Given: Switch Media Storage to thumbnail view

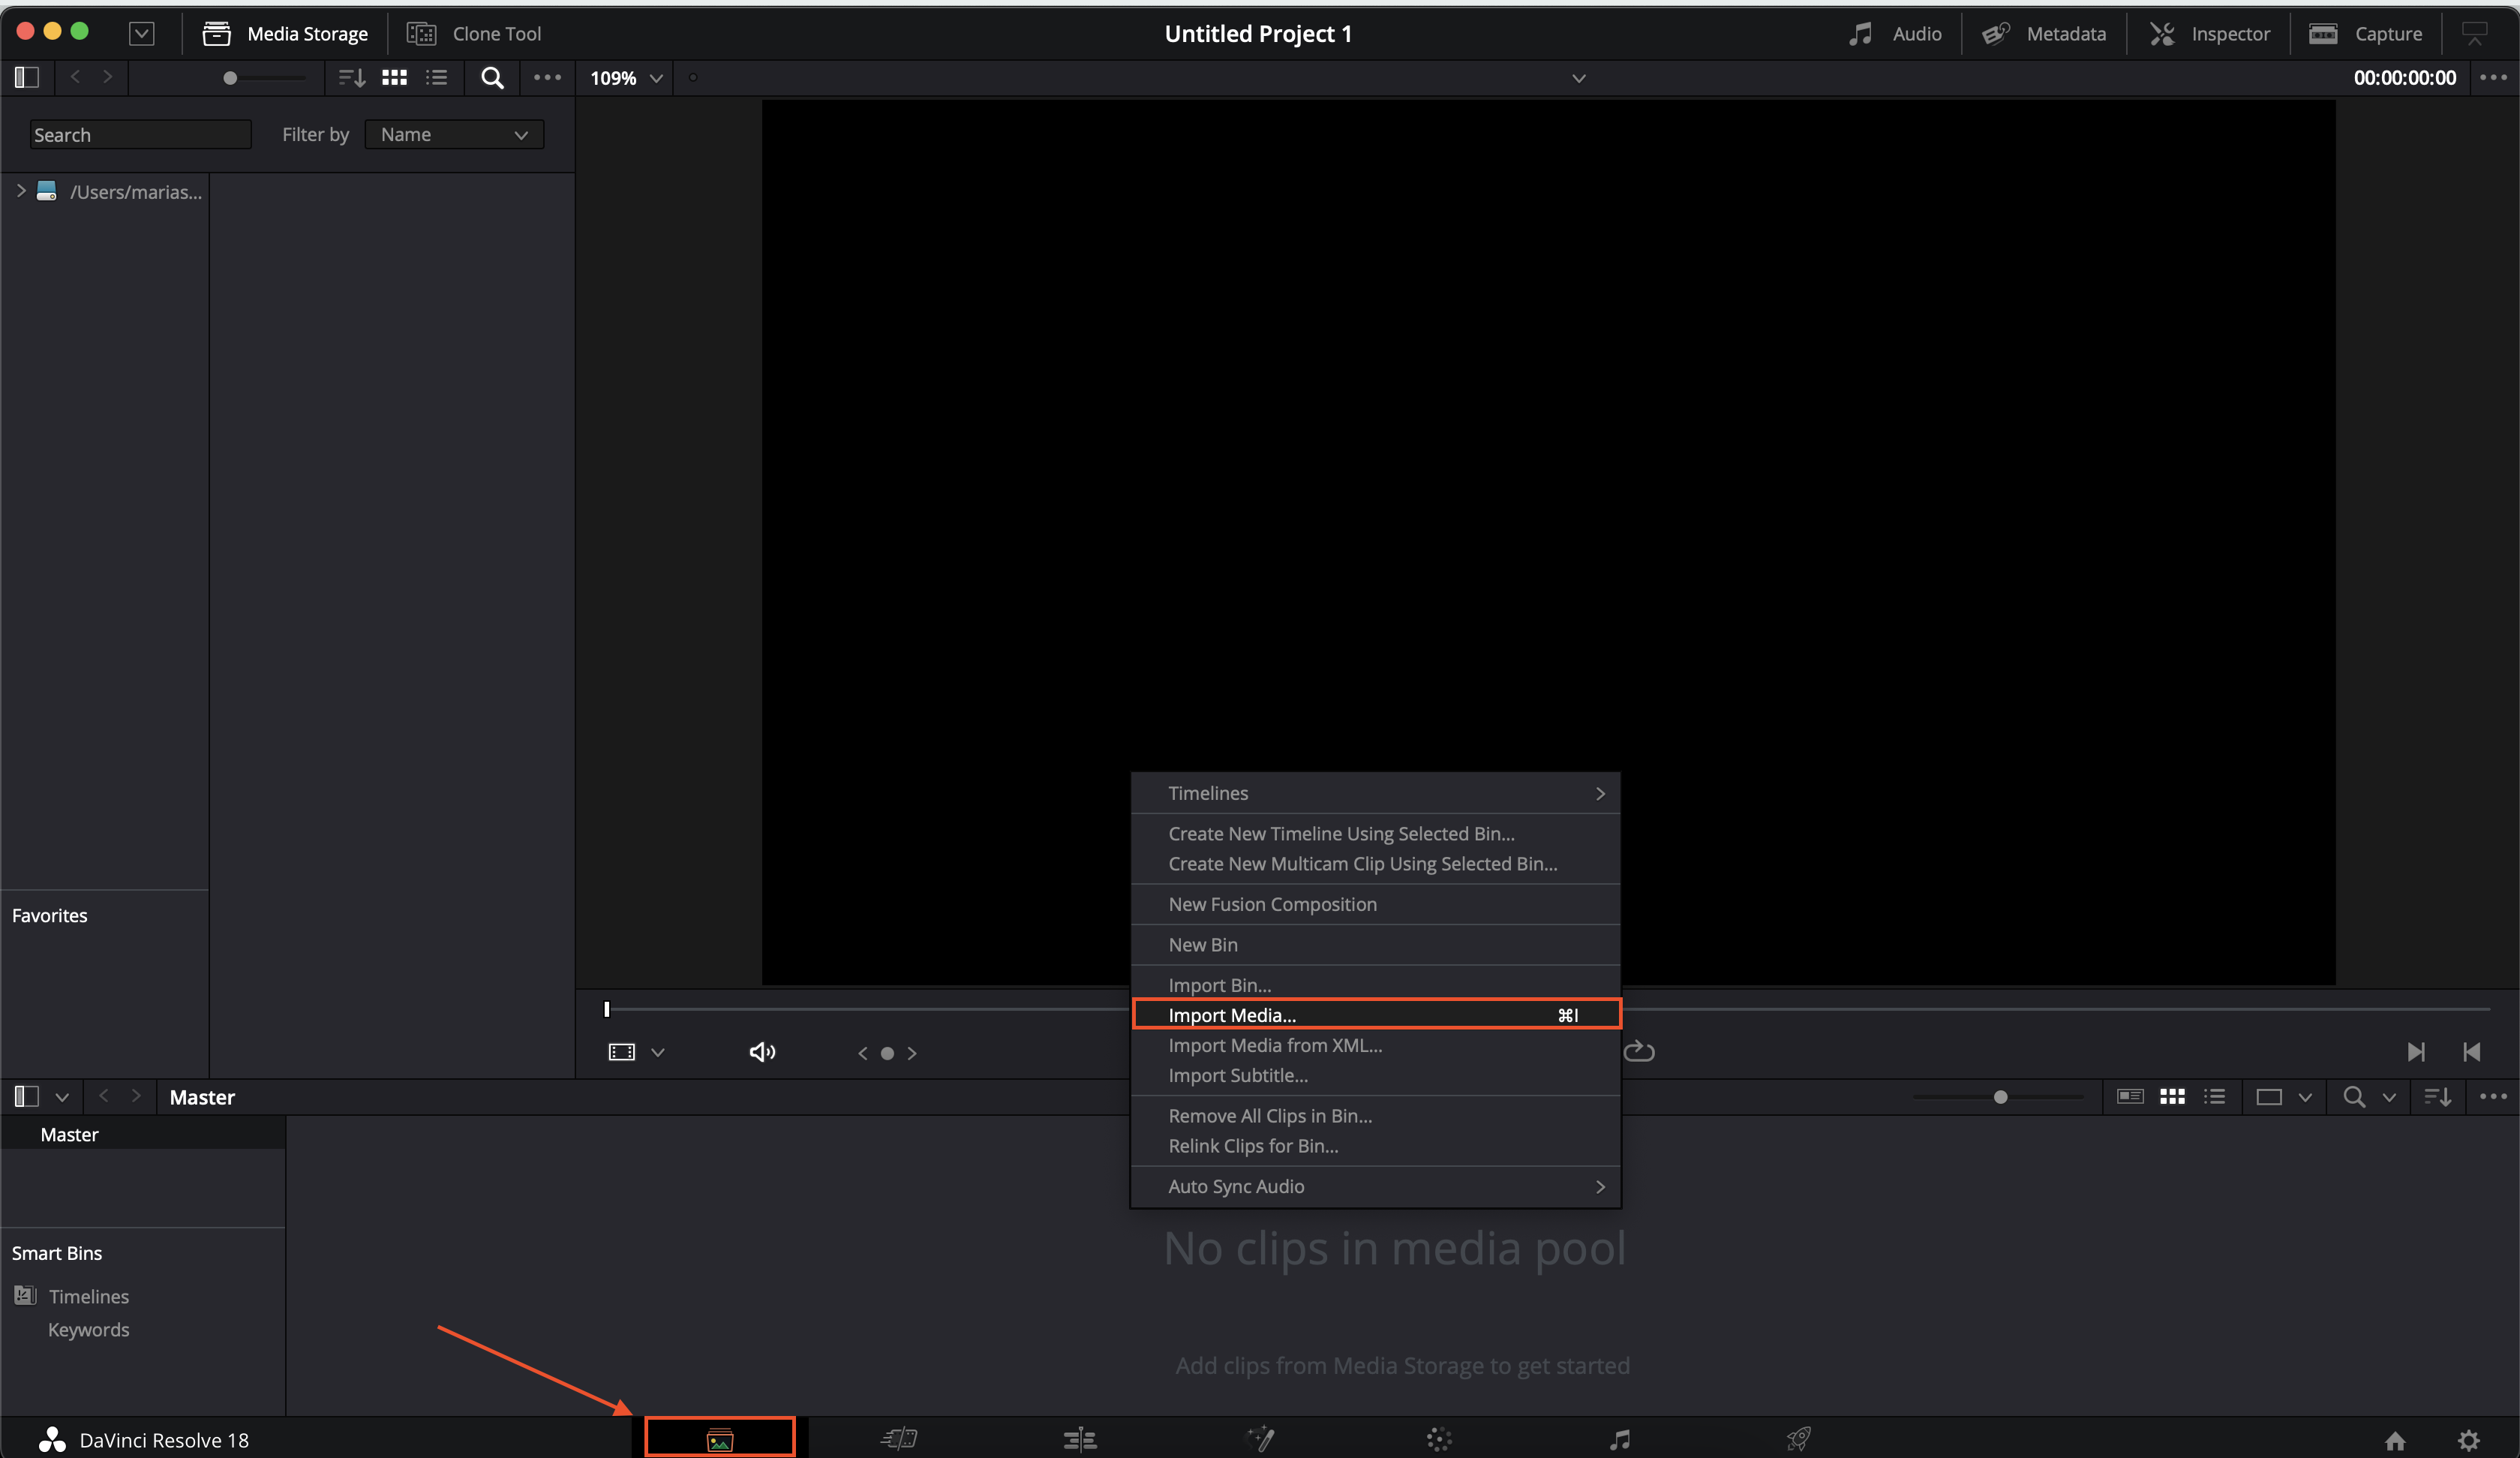Looking at the screenshot, I should (x=395, y=78).
